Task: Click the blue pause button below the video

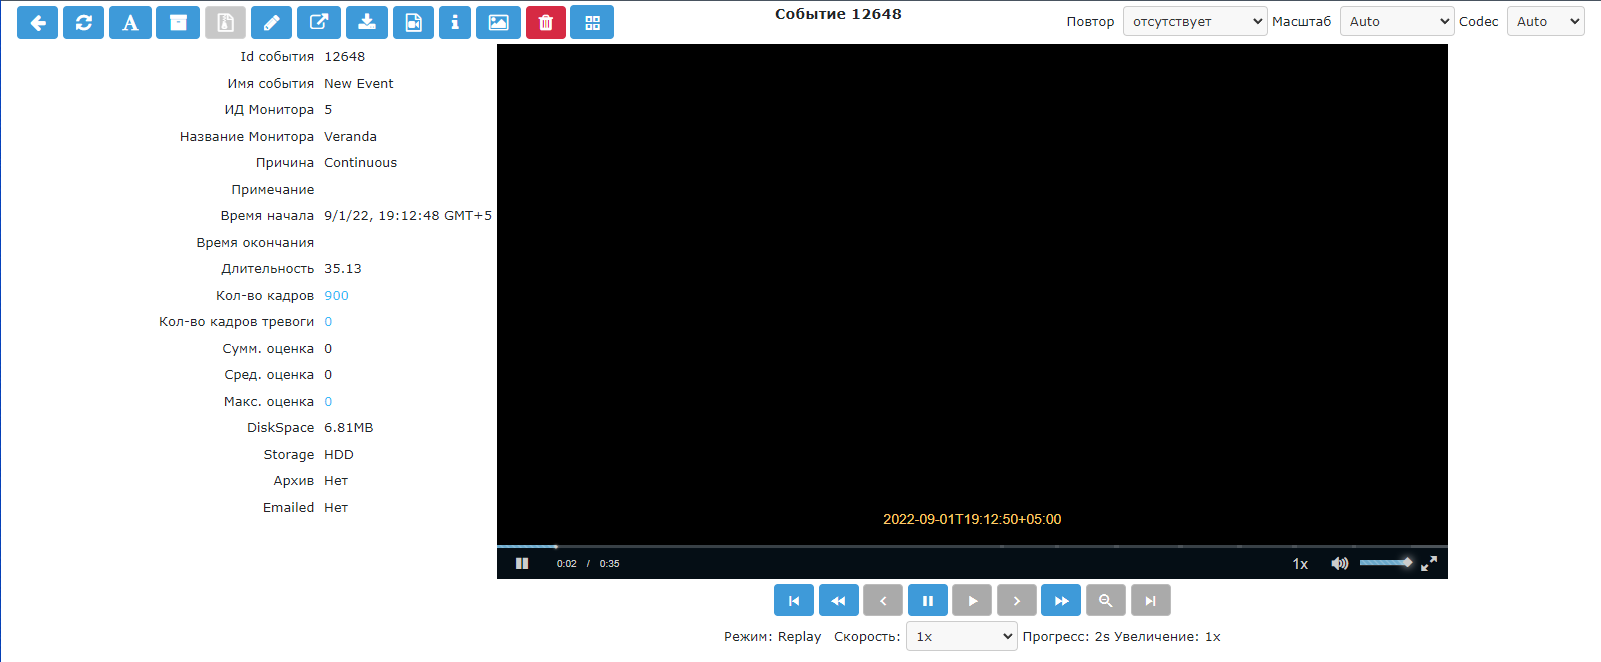Action: tap(928, 600)
